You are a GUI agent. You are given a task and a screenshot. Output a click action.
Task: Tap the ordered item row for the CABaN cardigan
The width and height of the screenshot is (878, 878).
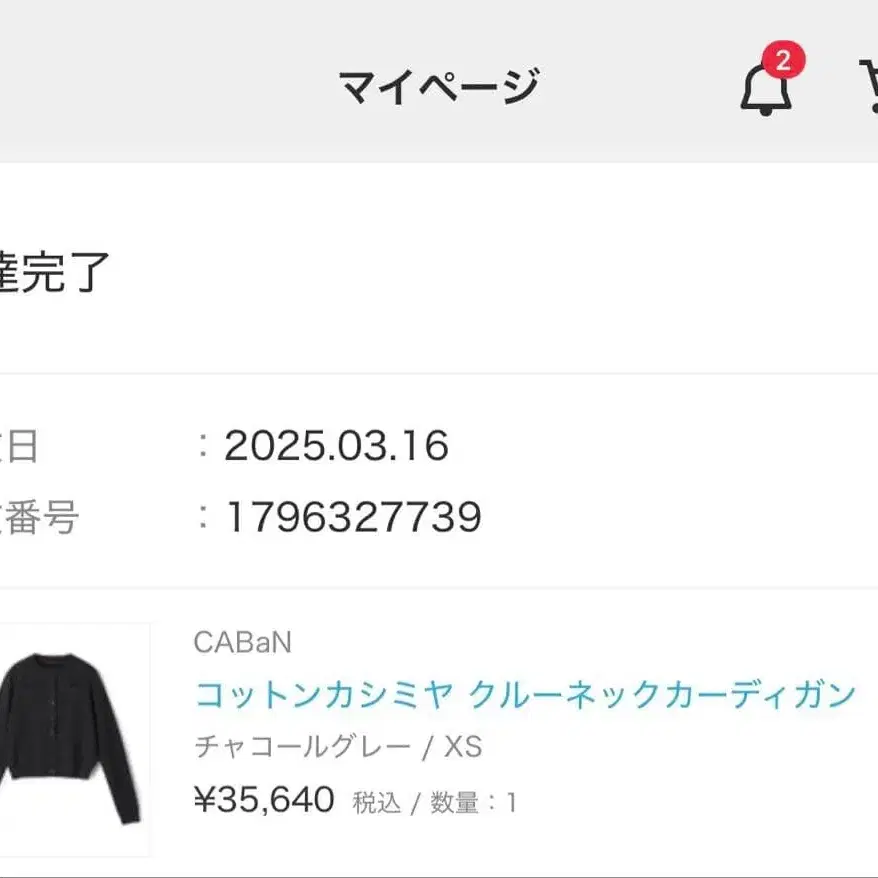tap(439, 734)
